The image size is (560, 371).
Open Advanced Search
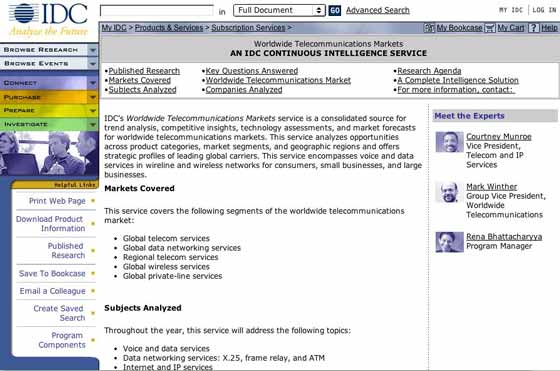(x=378, y=10)
